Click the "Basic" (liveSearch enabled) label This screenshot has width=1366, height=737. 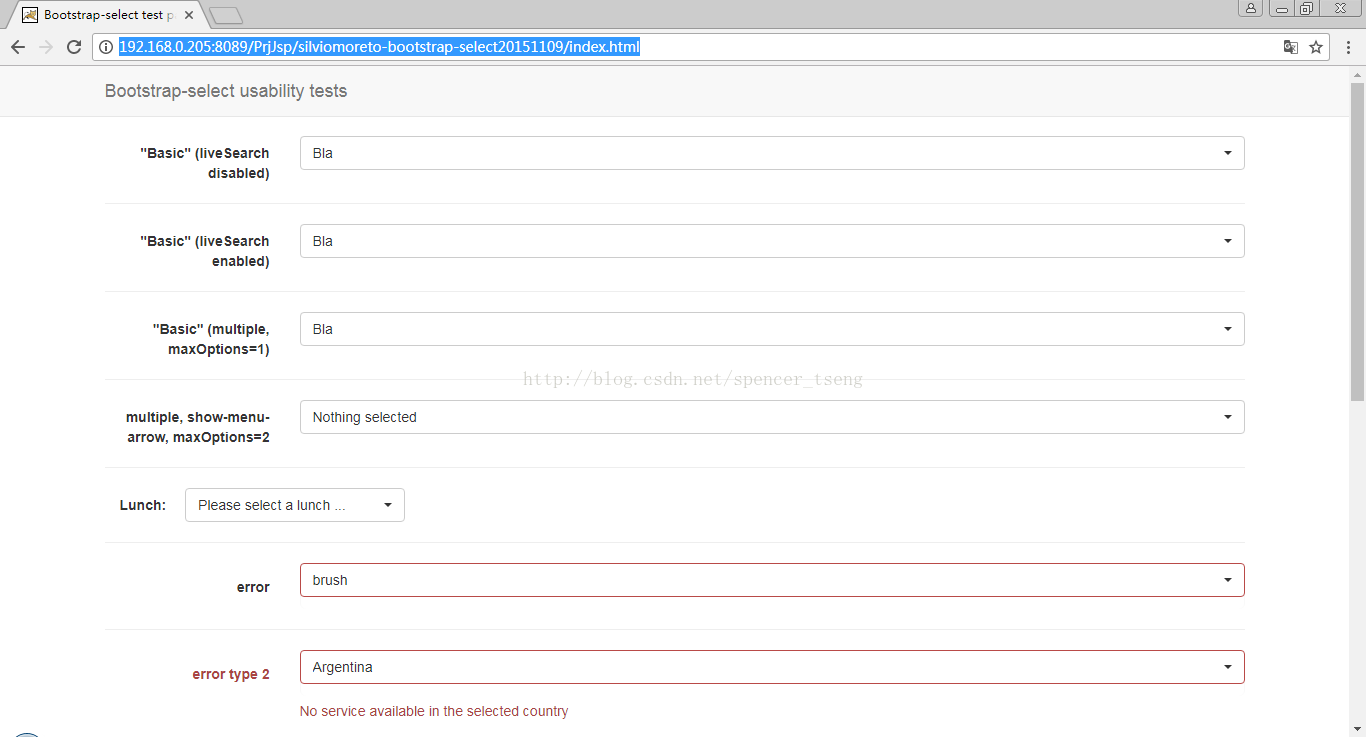point(205,251)
